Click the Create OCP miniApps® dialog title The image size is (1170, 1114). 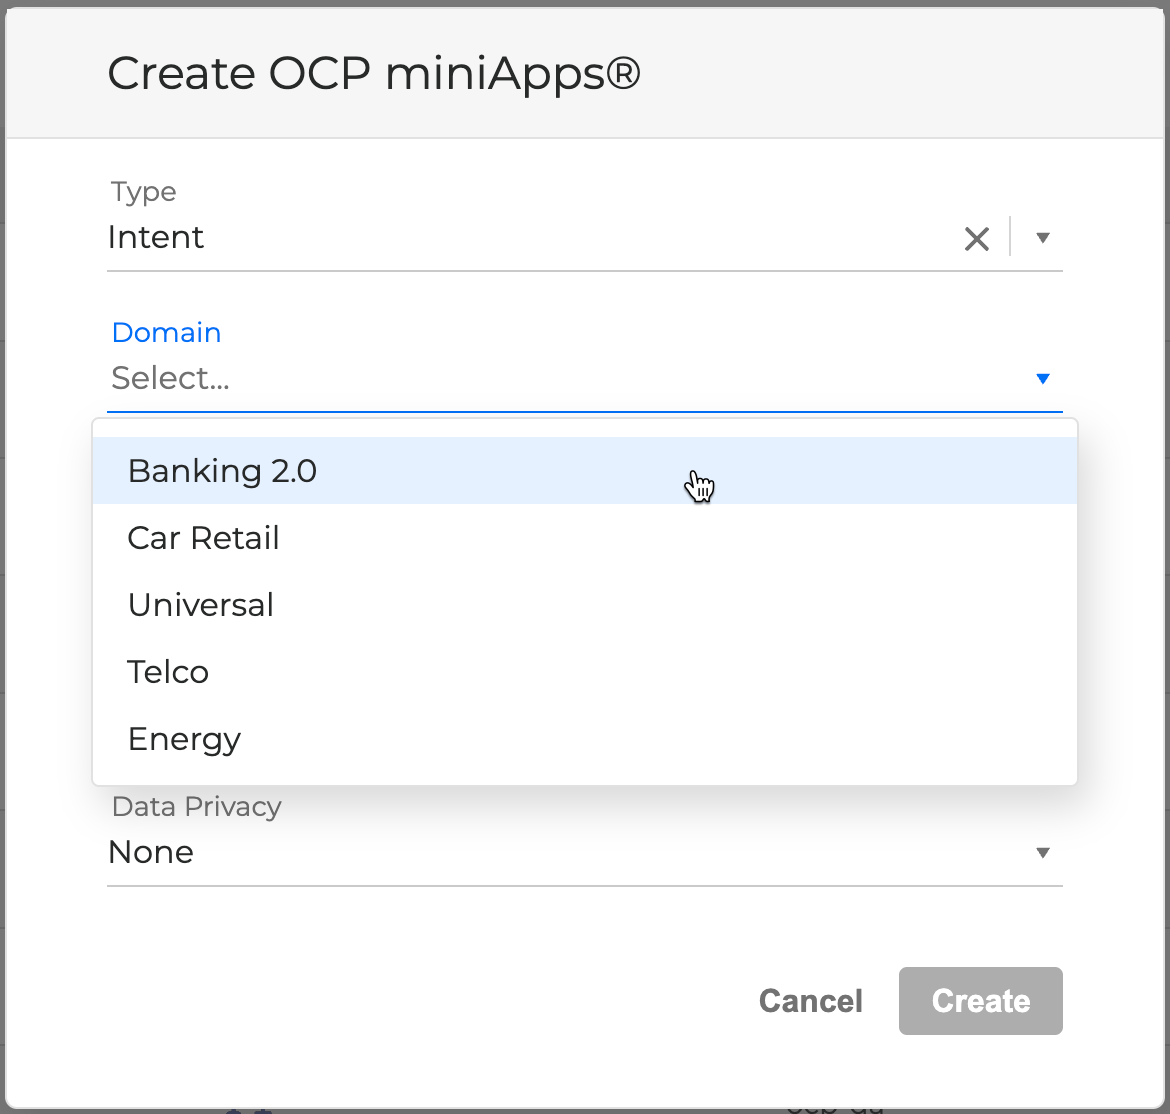[x=373, y=74]
